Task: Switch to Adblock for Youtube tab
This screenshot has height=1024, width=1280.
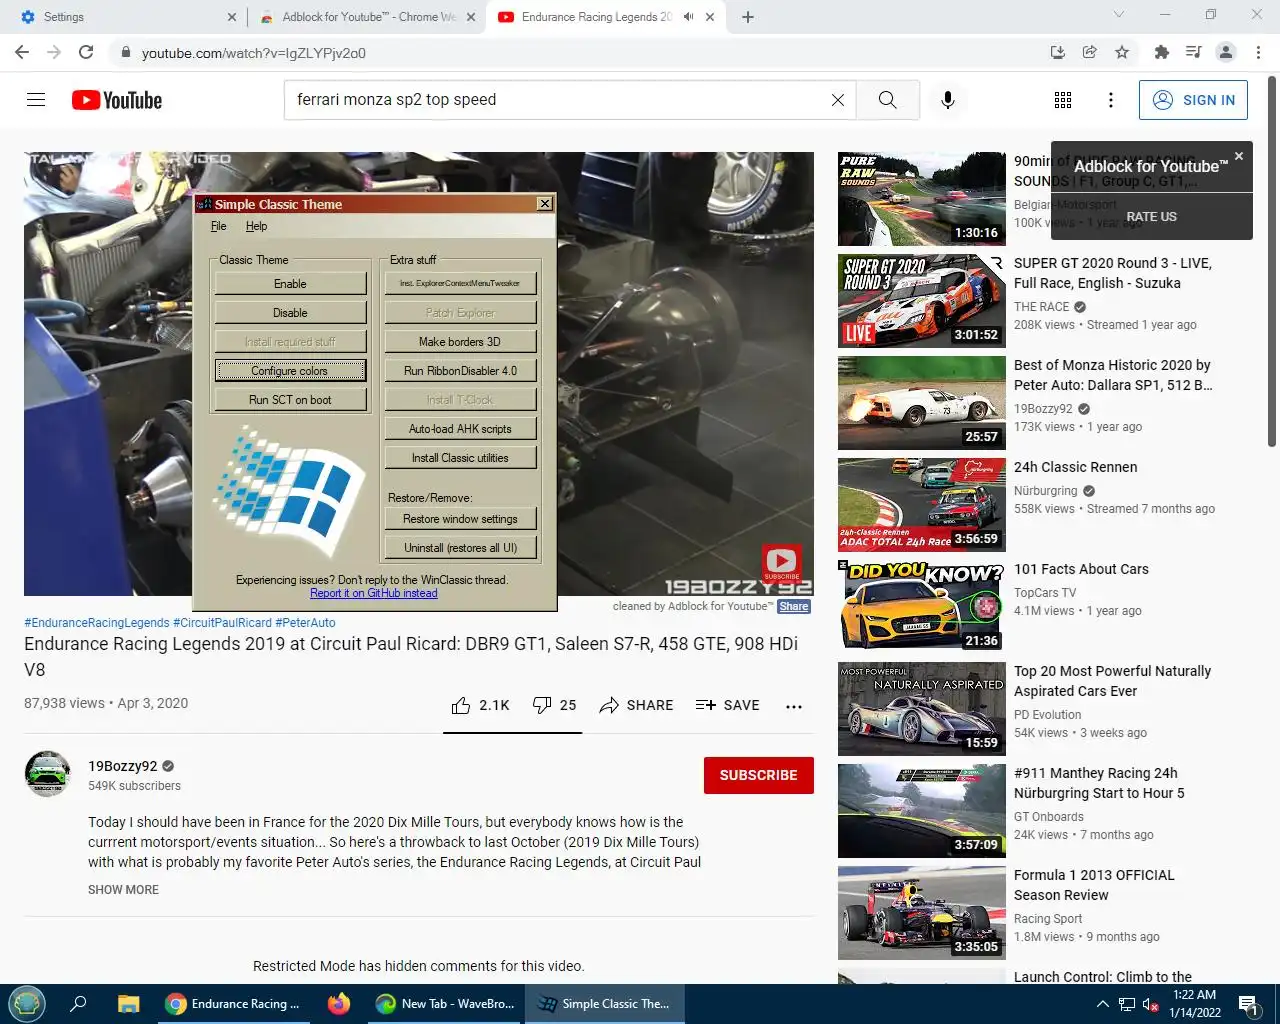Action: 365,17
